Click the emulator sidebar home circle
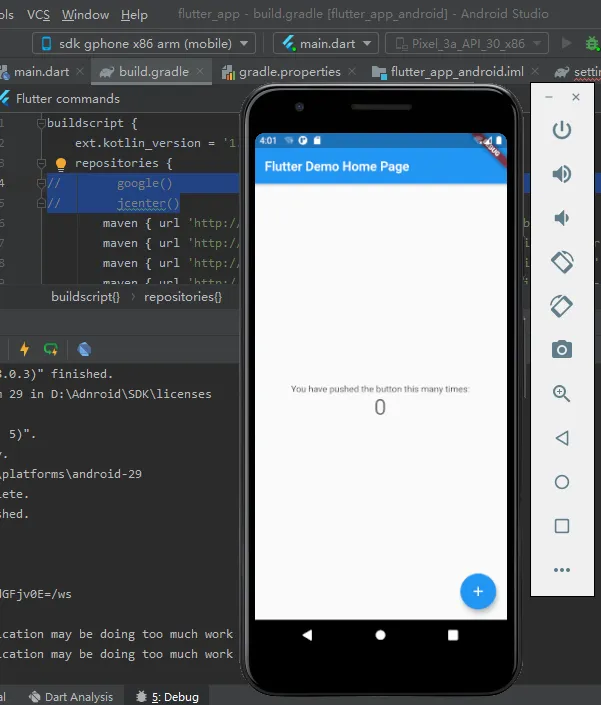 pyautogui.click(x=562, y=482)
